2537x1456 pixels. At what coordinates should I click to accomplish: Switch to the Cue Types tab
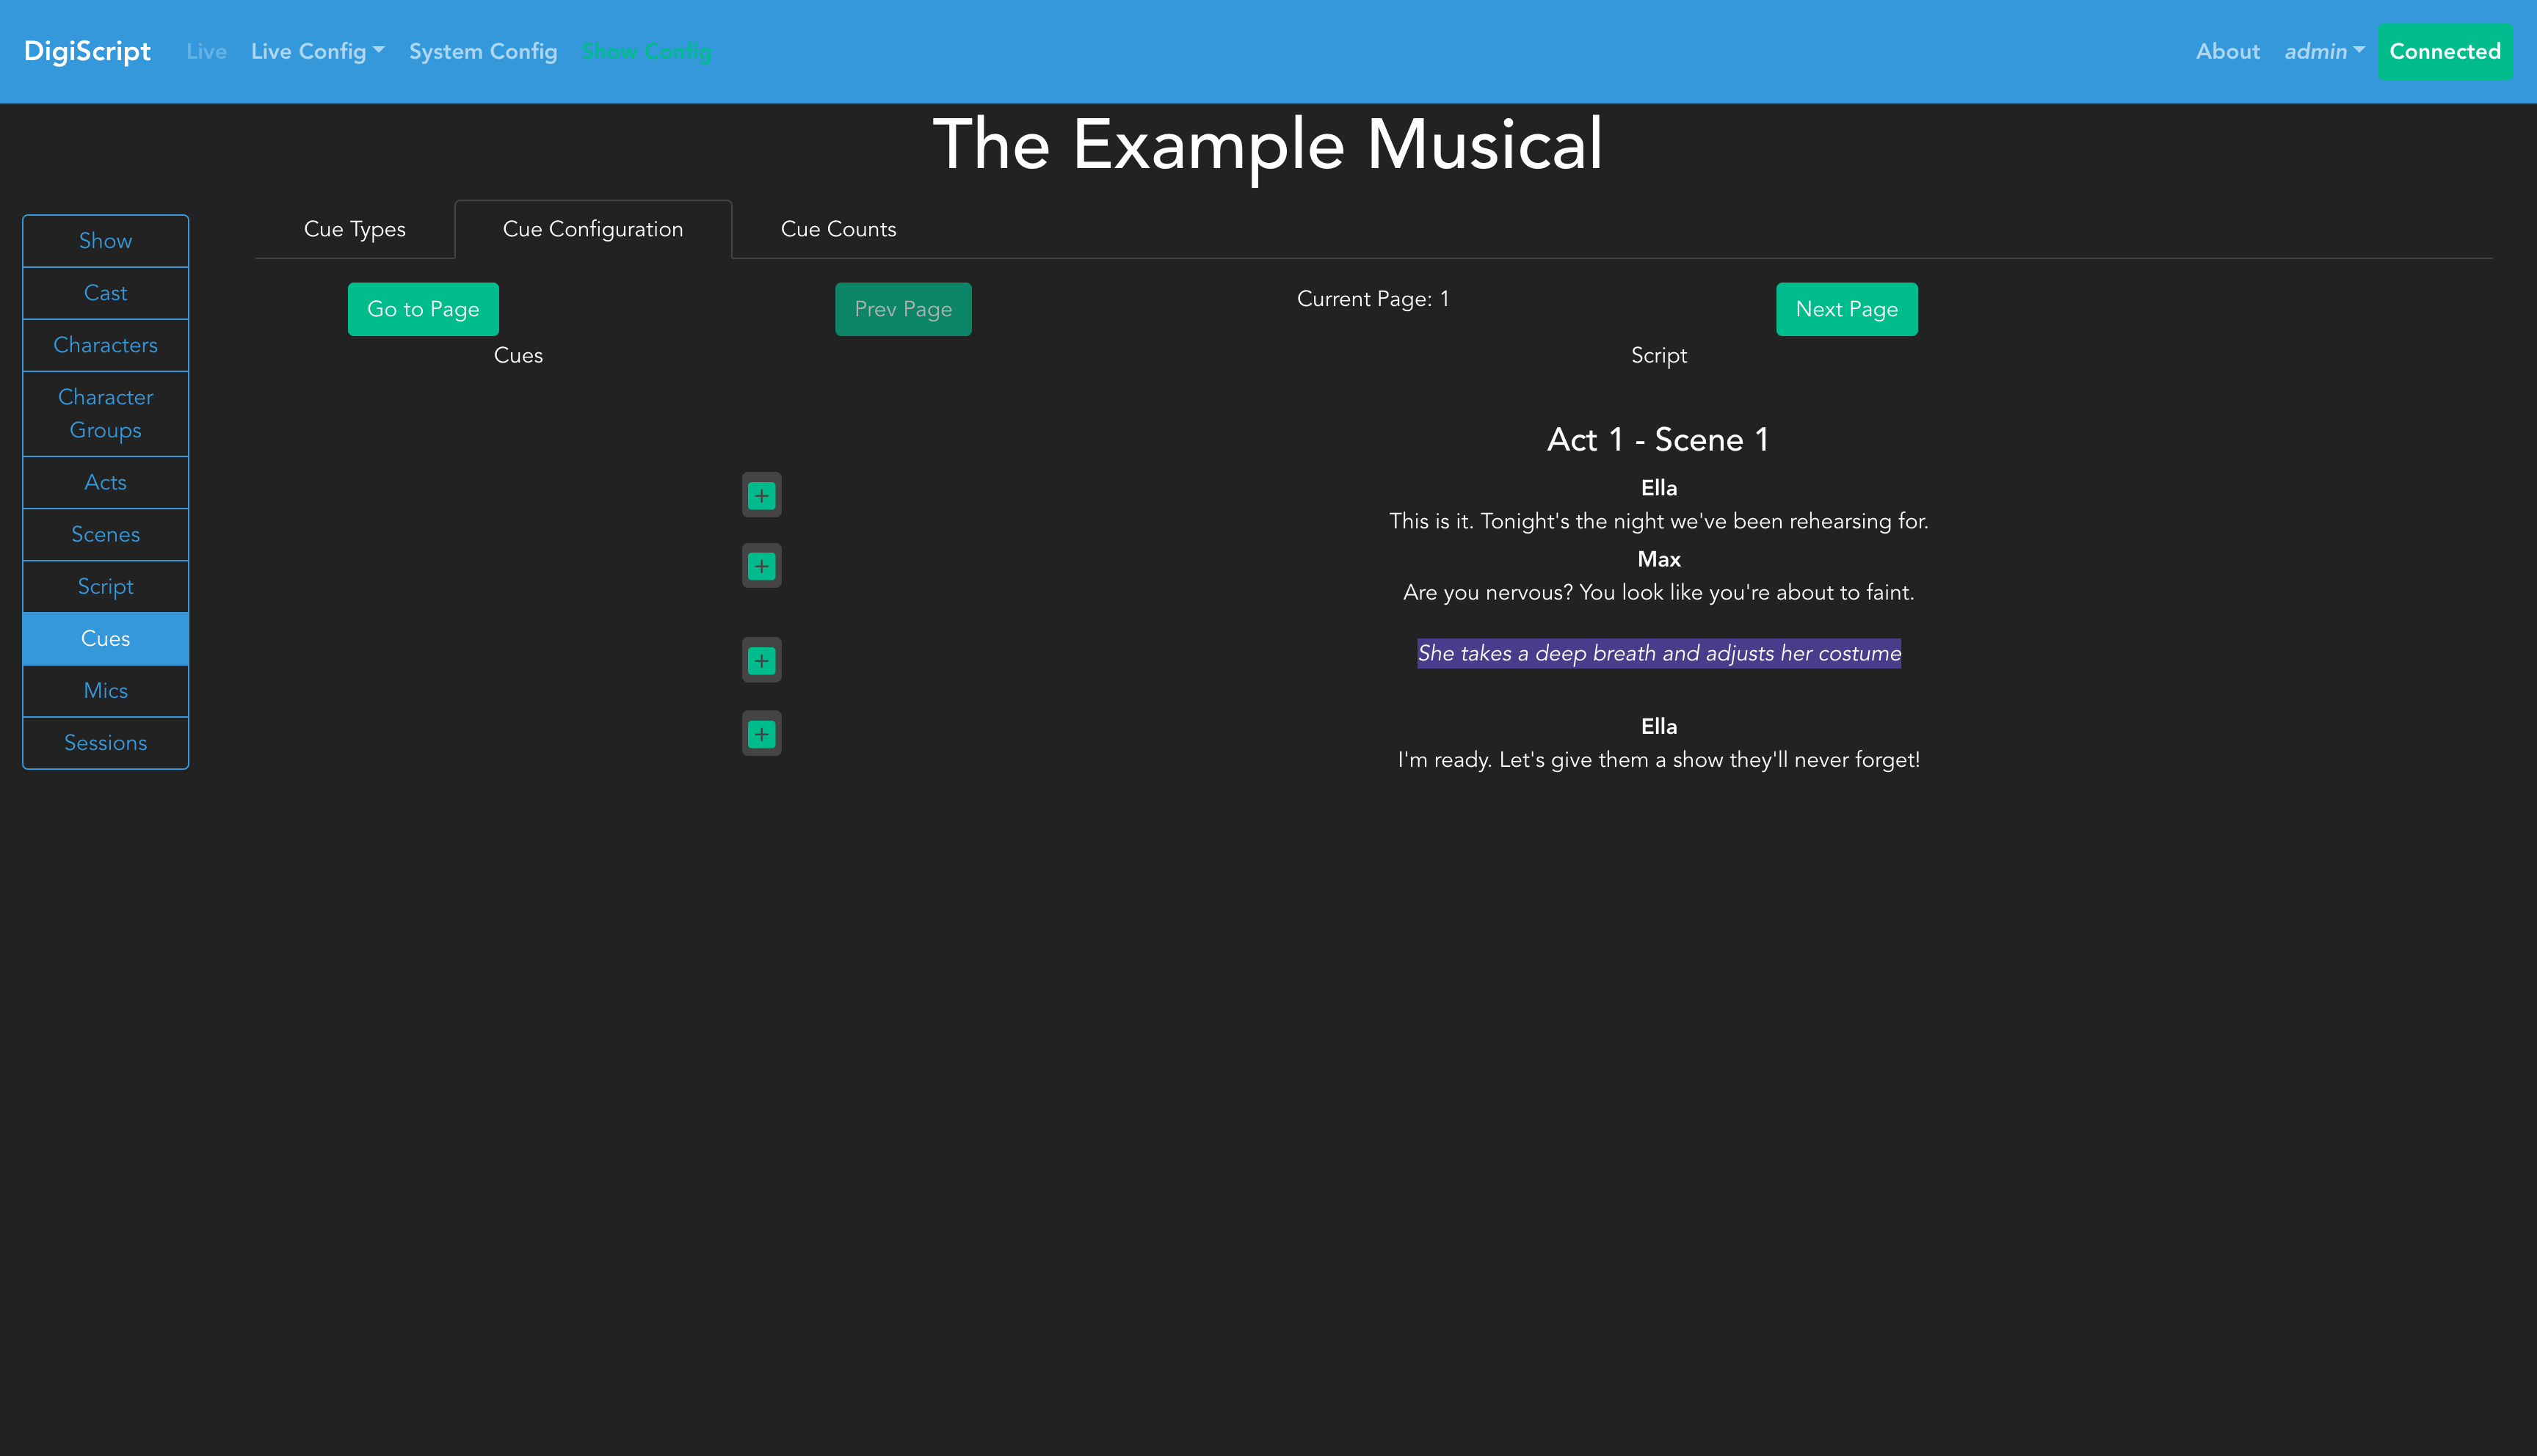(x=354, y=229)
